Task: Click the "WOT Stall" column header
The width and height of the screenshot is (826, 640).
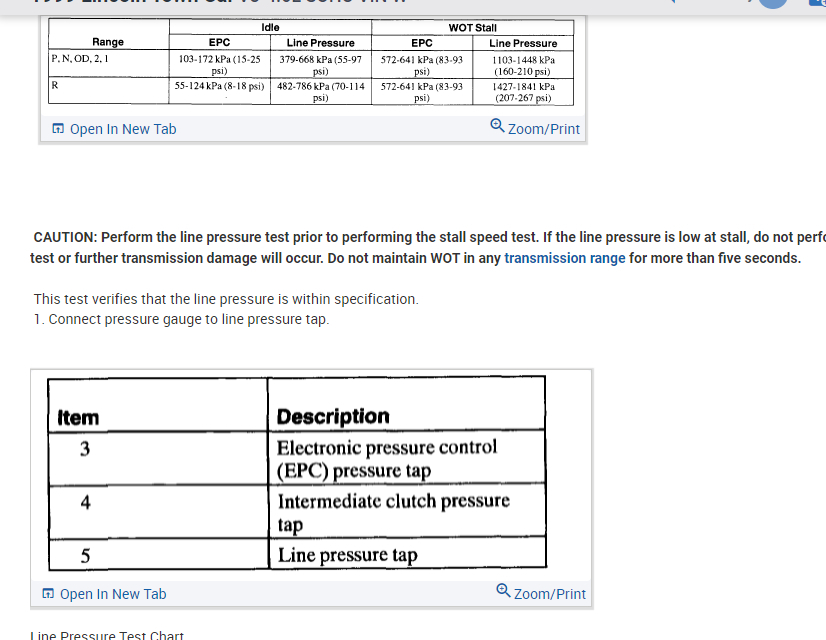Action: click(473, 27)
